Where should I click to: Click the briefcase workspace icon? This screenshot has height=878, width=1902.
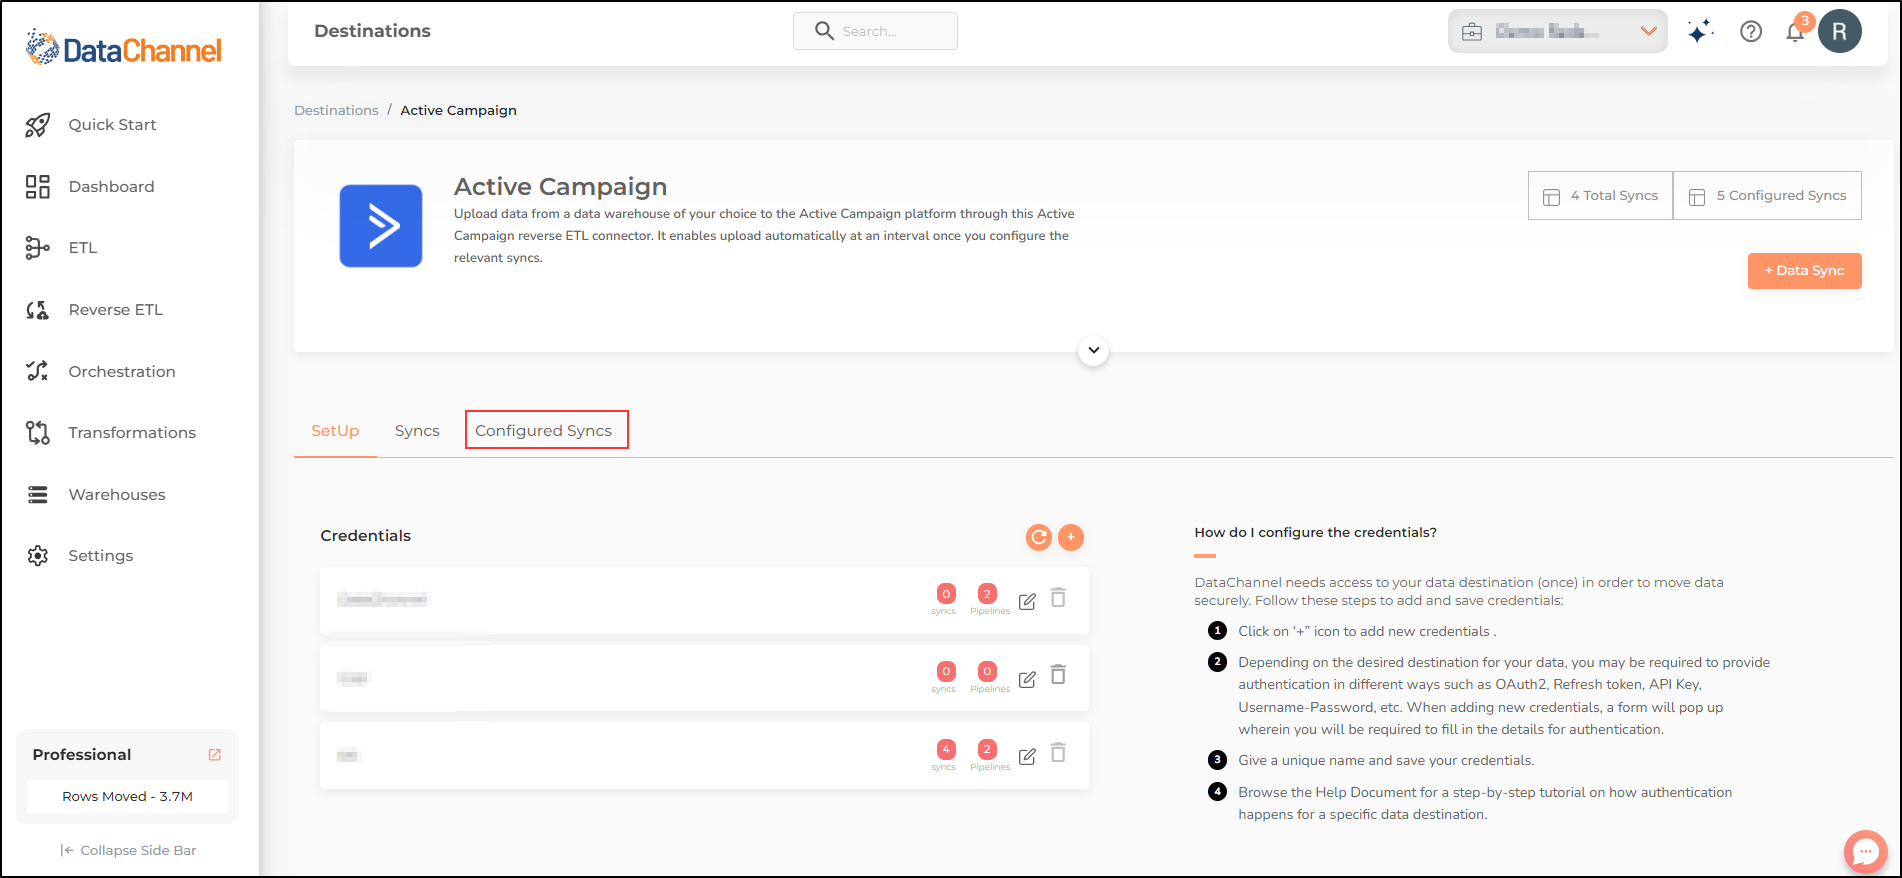(x=1472, y=32)
